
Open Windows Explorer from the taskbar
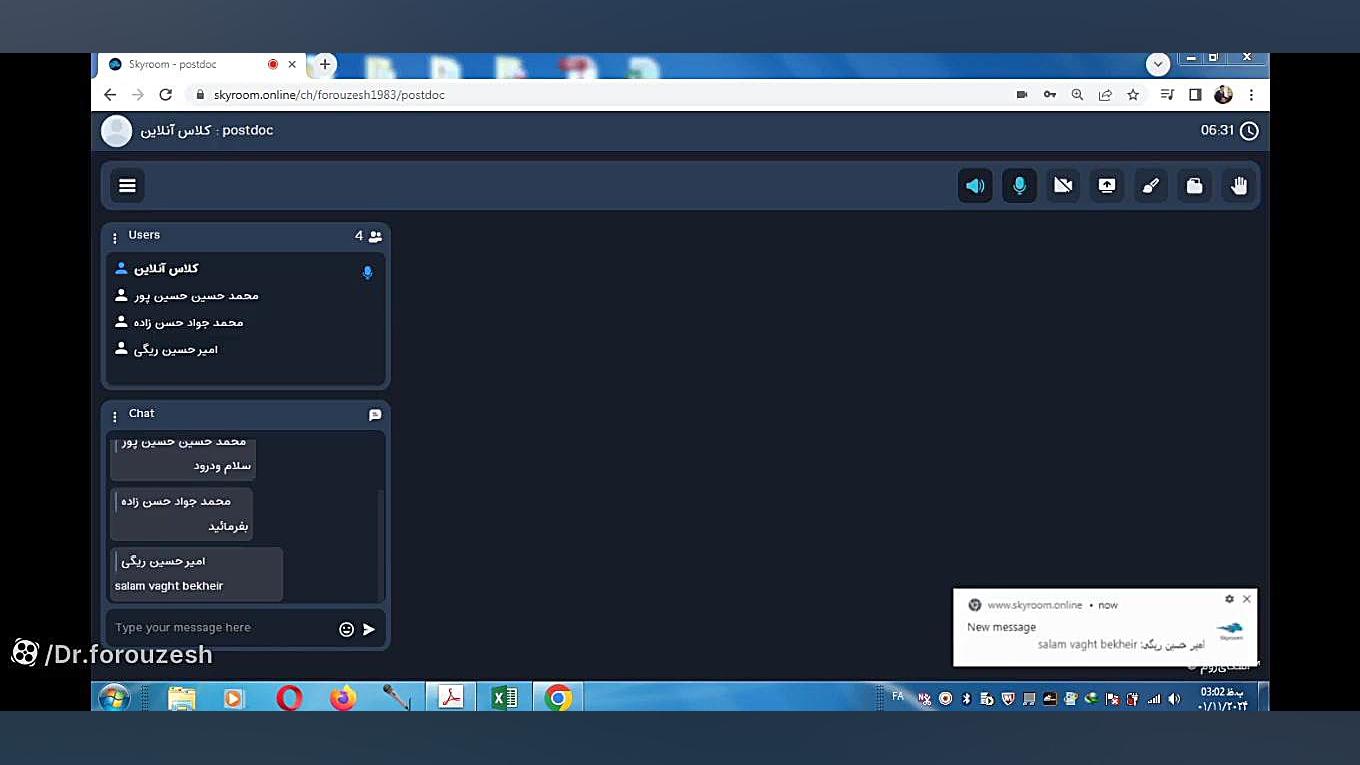(182, 697)
